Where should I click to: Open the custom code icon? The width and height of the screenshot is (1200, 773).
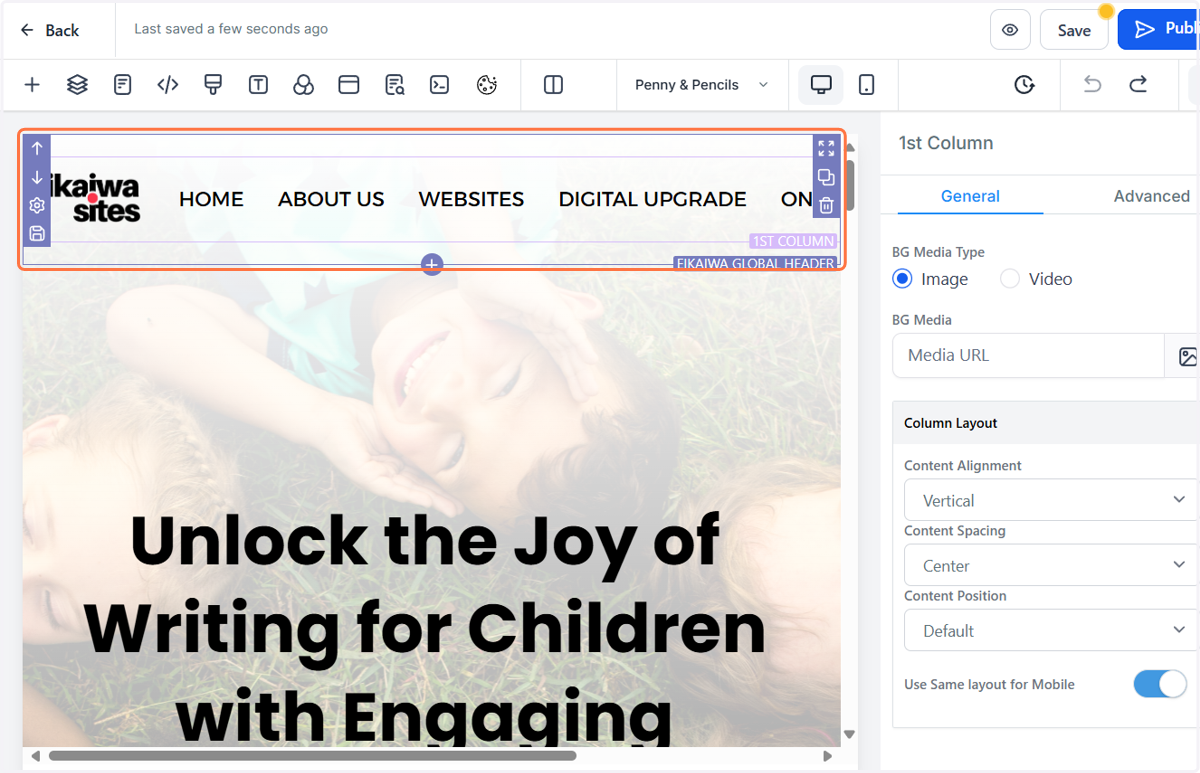pos(168,85)
